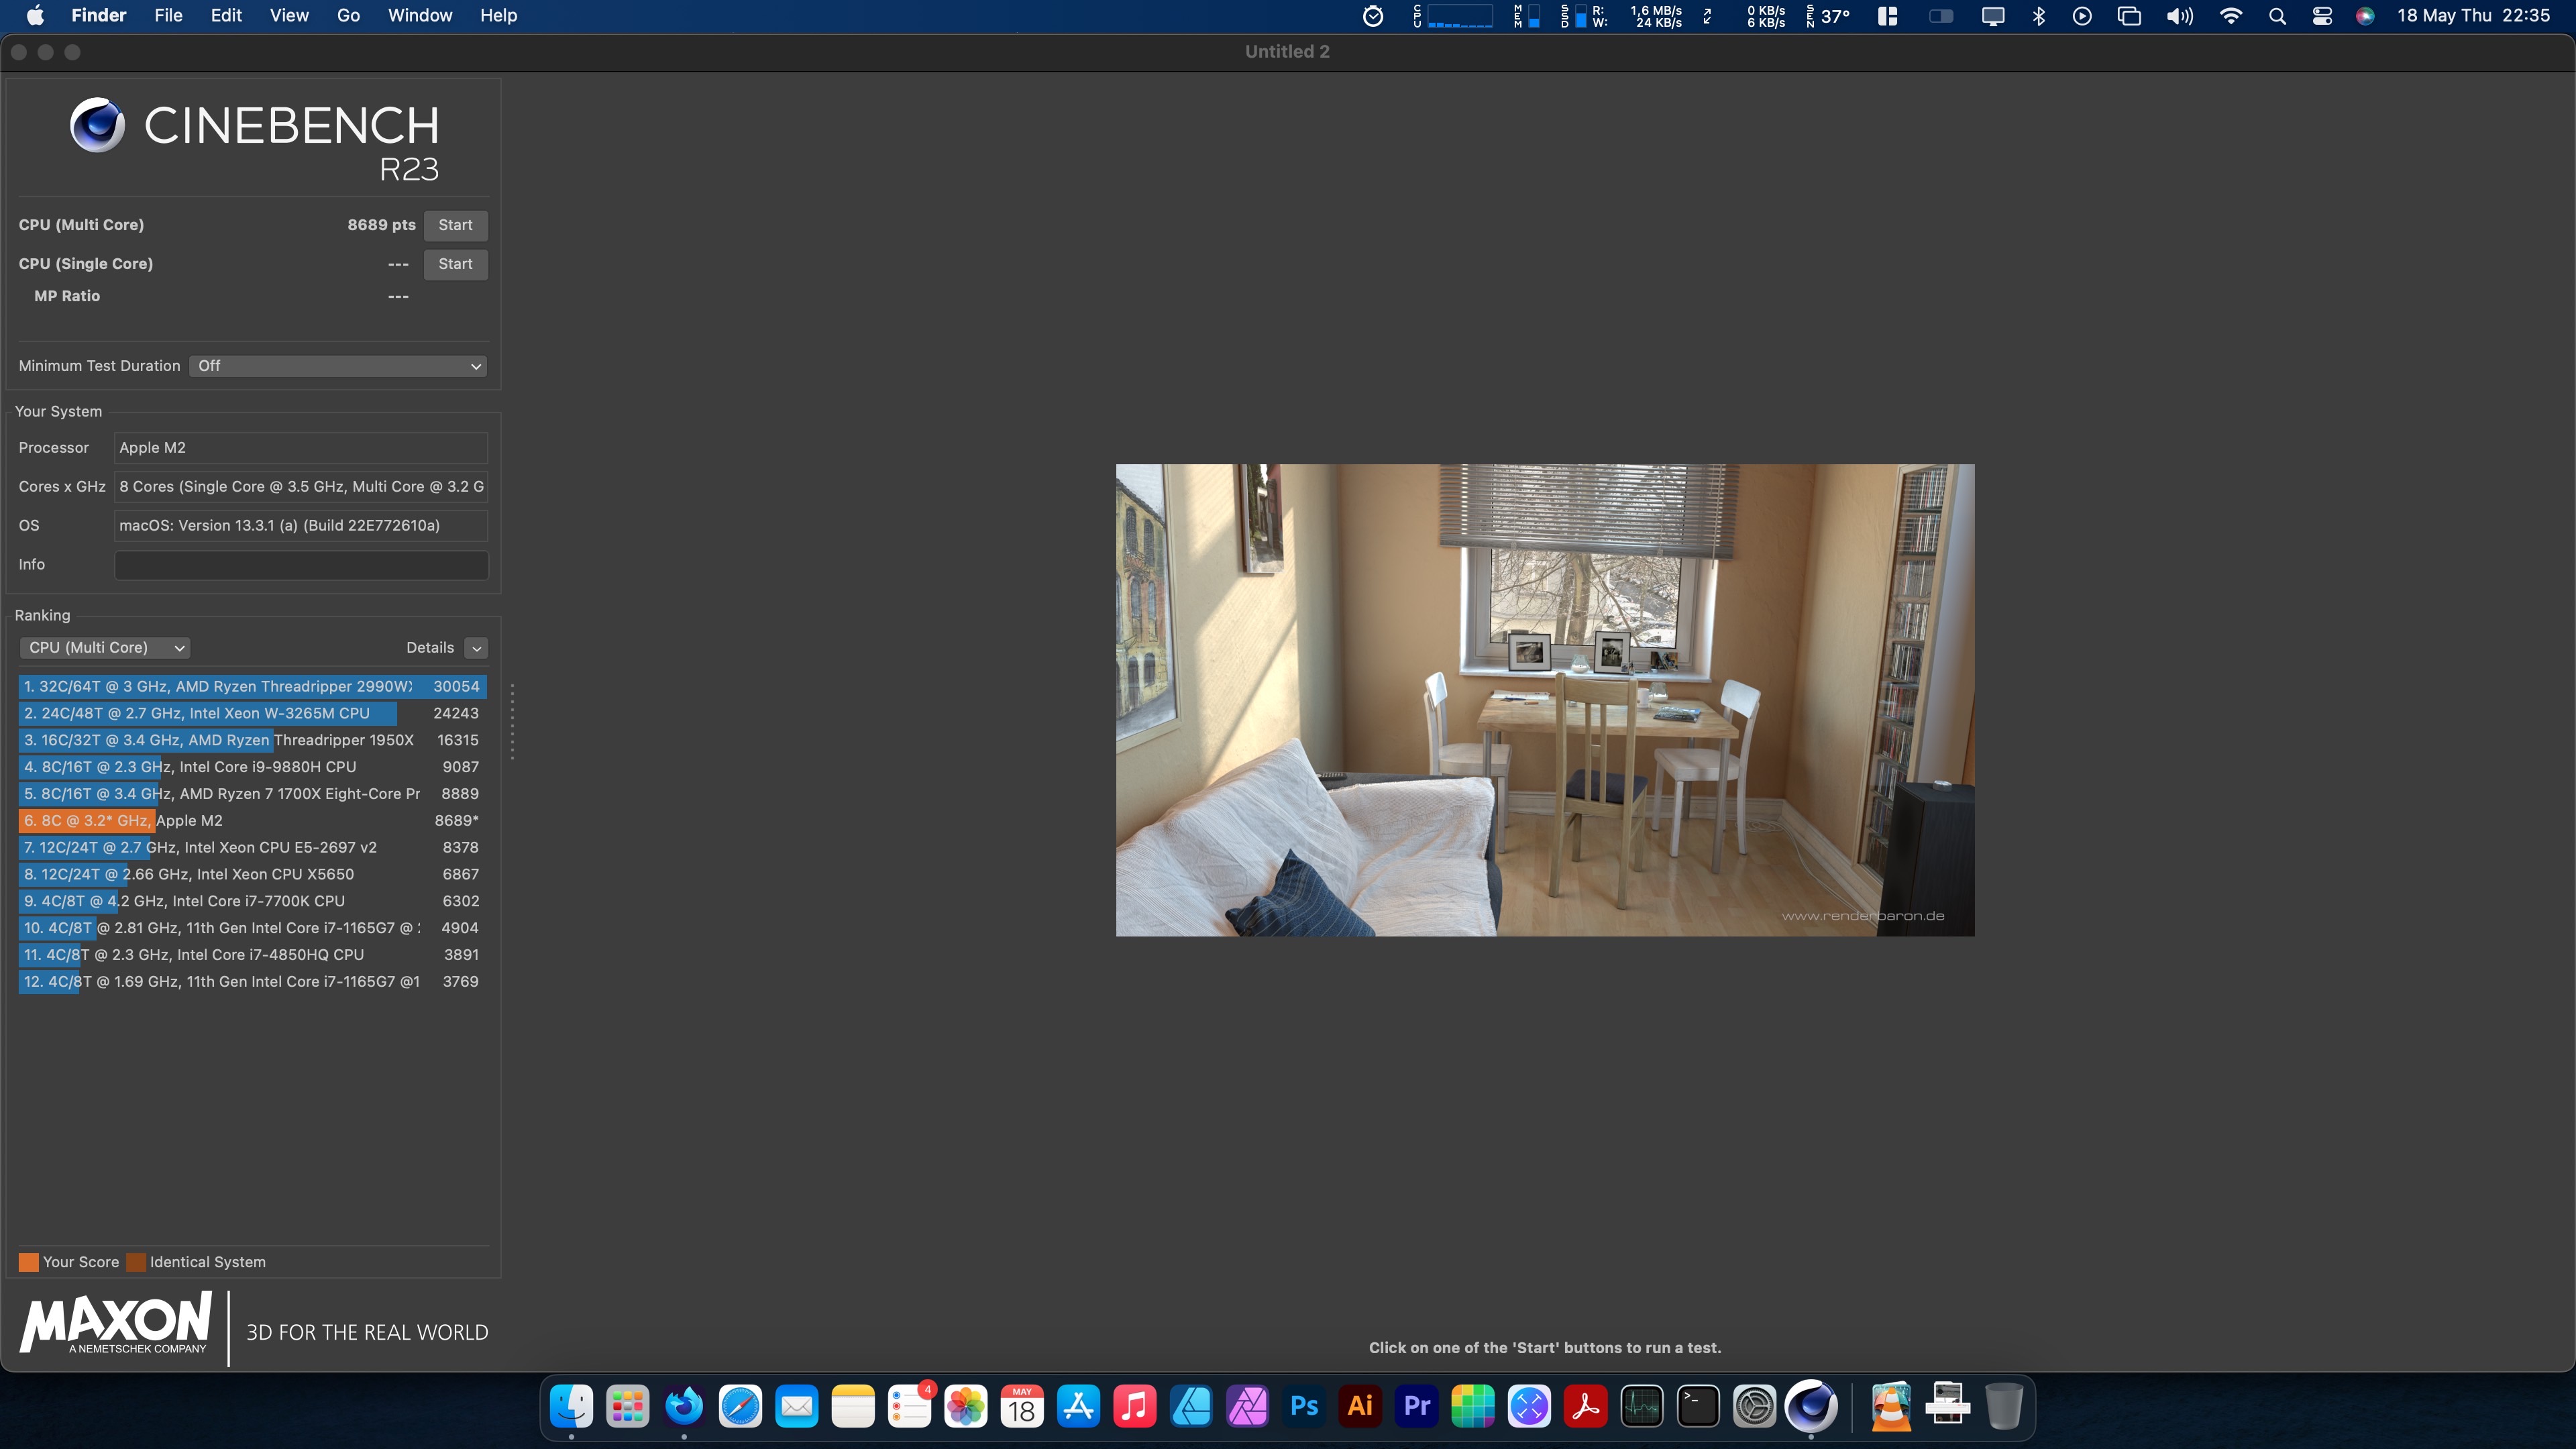Open Affinity Photo from the Dock
Screen dimensions: 2576x1449
pyautogui.click(x=1248, y=1407)
